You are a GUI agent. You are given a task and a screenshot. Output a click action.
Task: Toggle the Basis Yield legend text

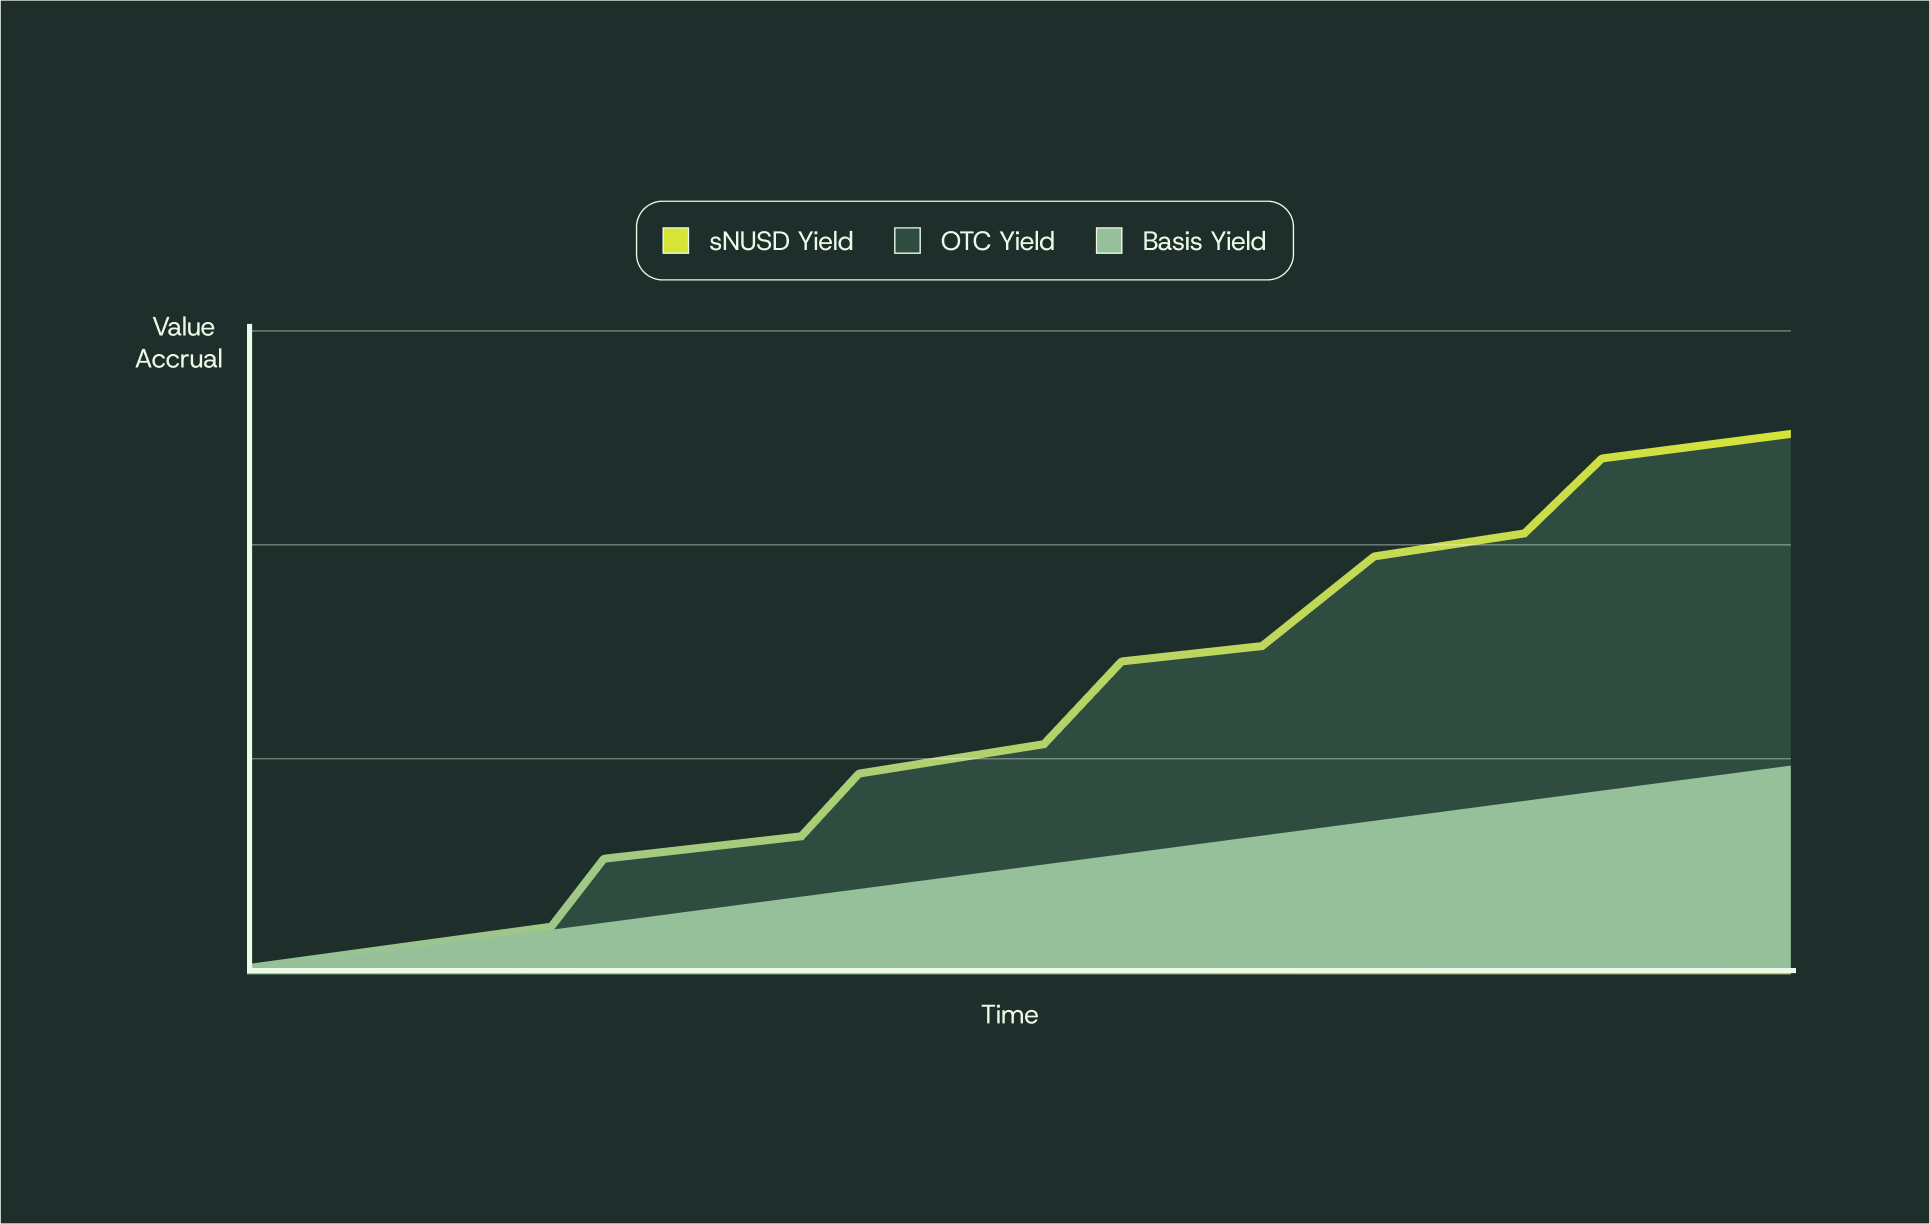tap(1203, 242)
